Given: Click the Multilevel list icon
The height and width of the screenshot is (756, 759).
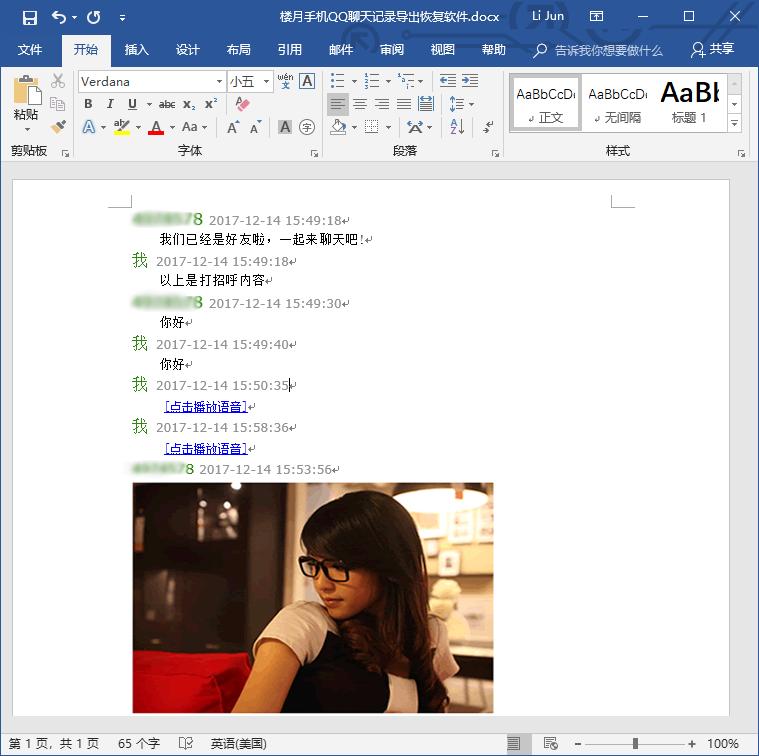Looking at the screenshot, I should point(406,80).
